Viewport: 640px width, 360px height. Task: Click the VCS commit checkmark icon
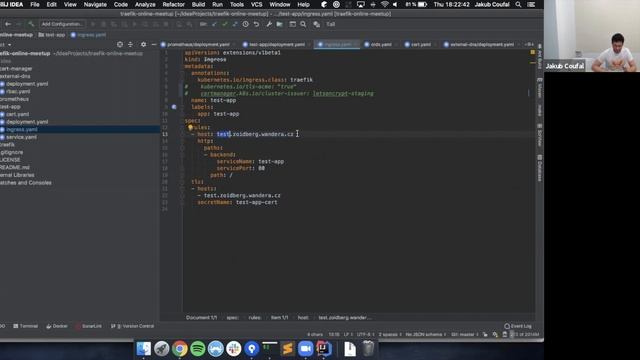coord(224,24)
